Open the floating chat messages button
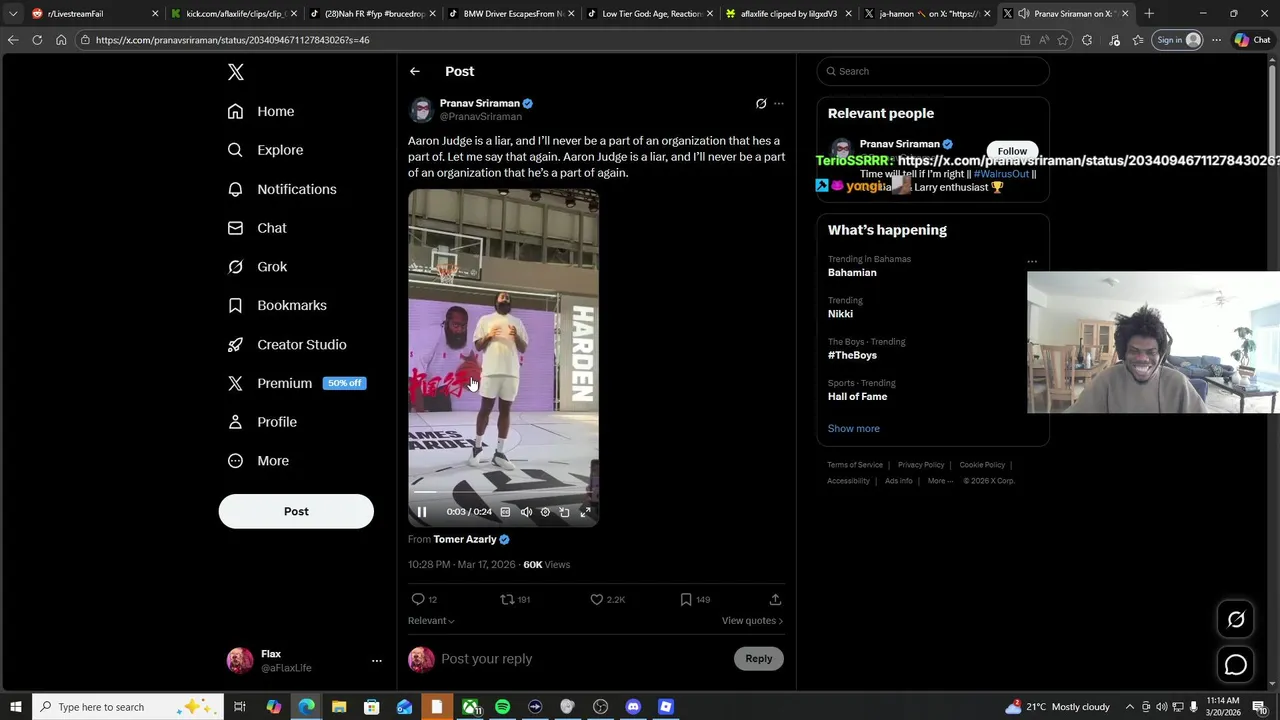 pos(1236,665)
